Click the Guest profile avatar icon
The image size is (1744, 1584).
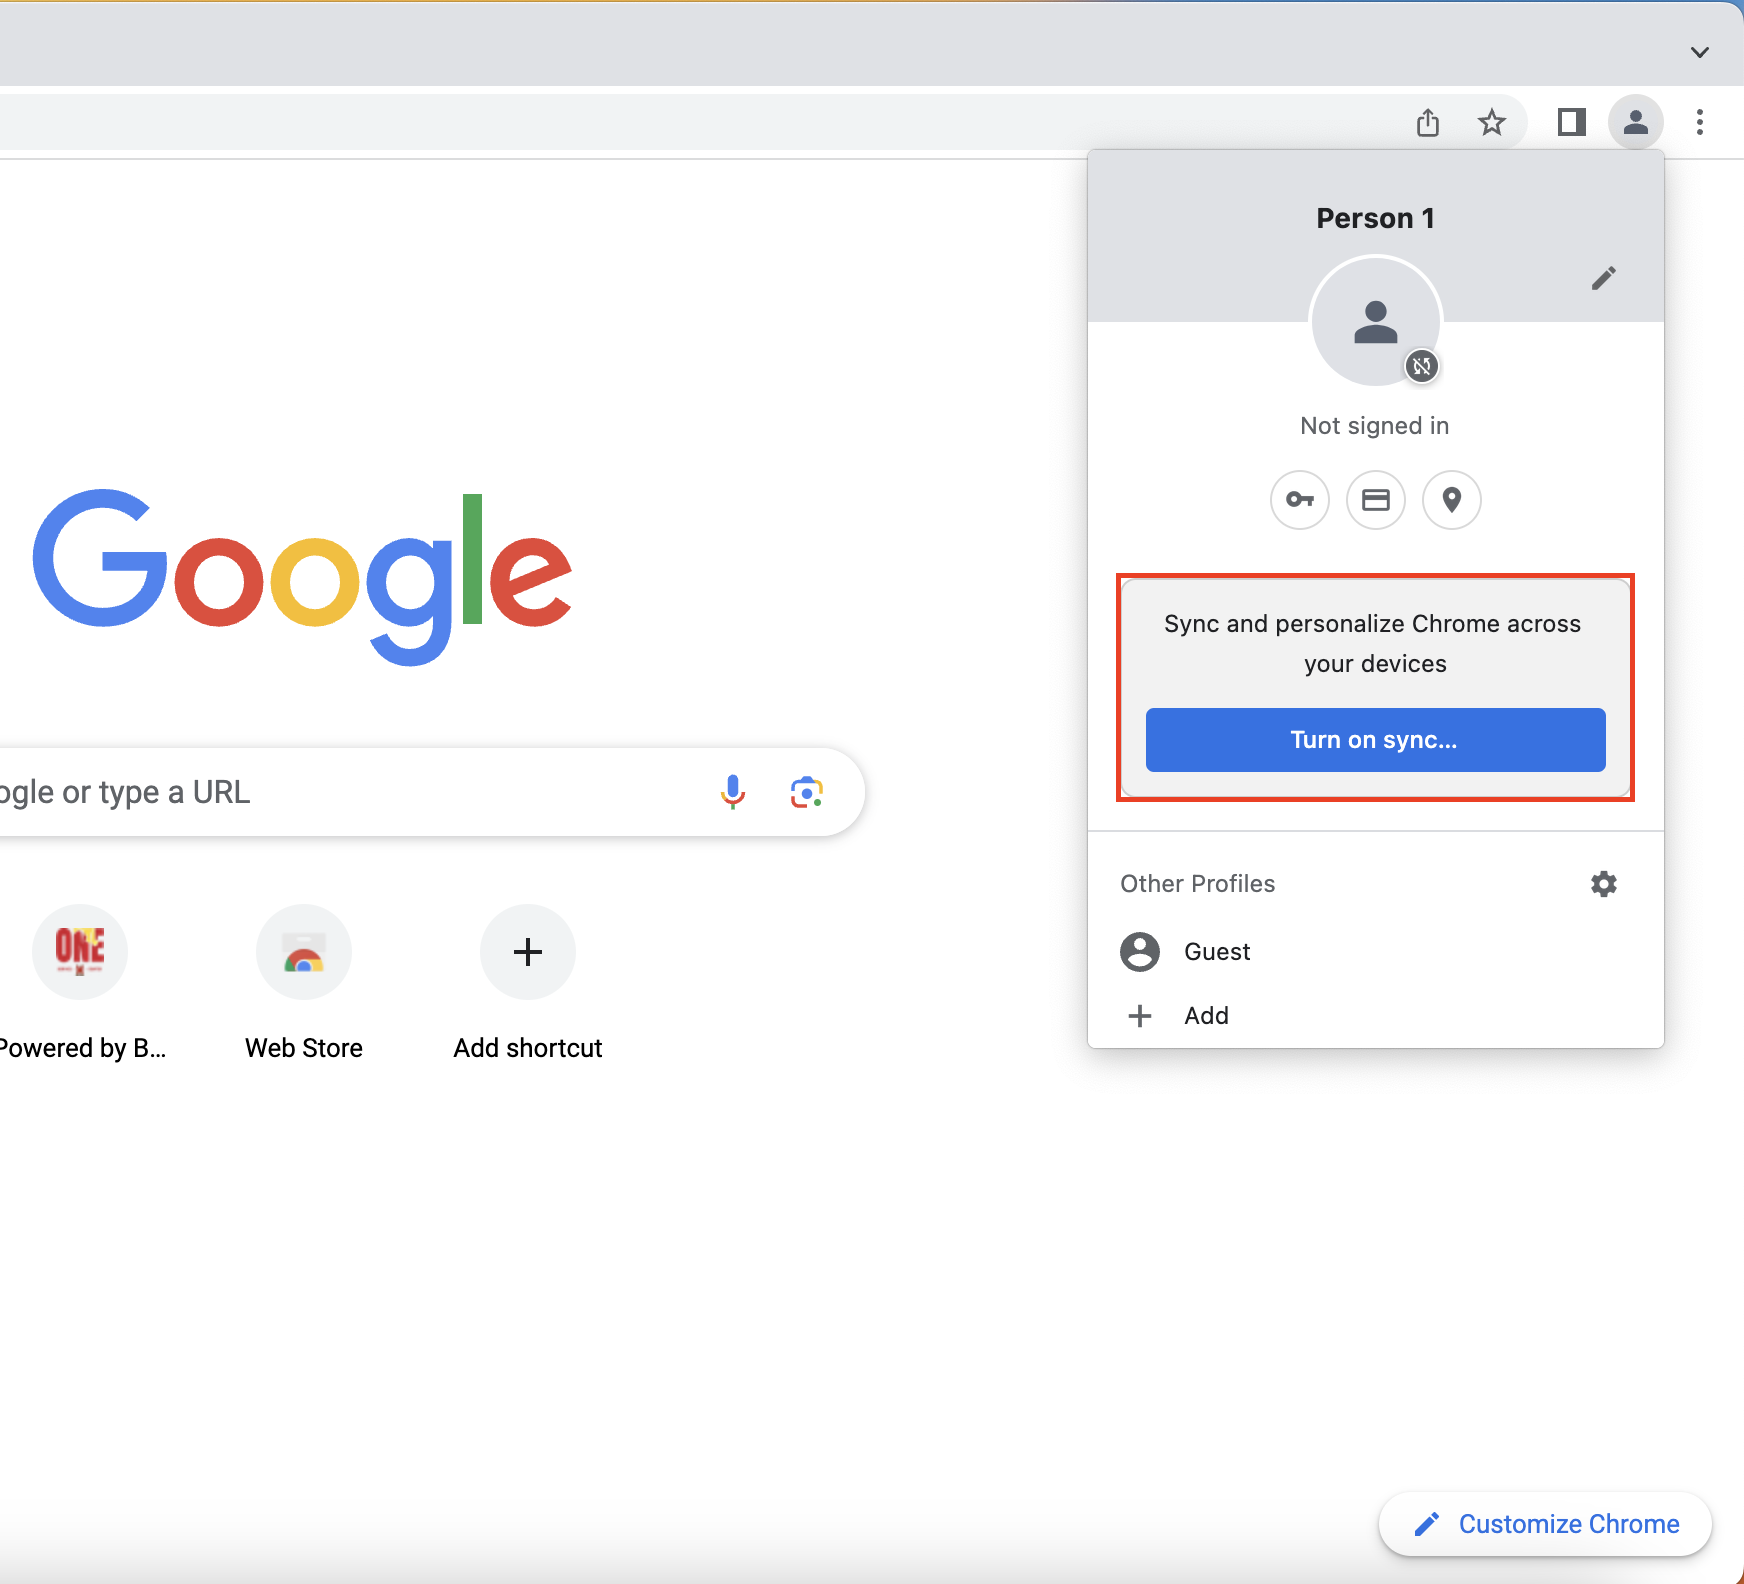tap(1140, 952)
